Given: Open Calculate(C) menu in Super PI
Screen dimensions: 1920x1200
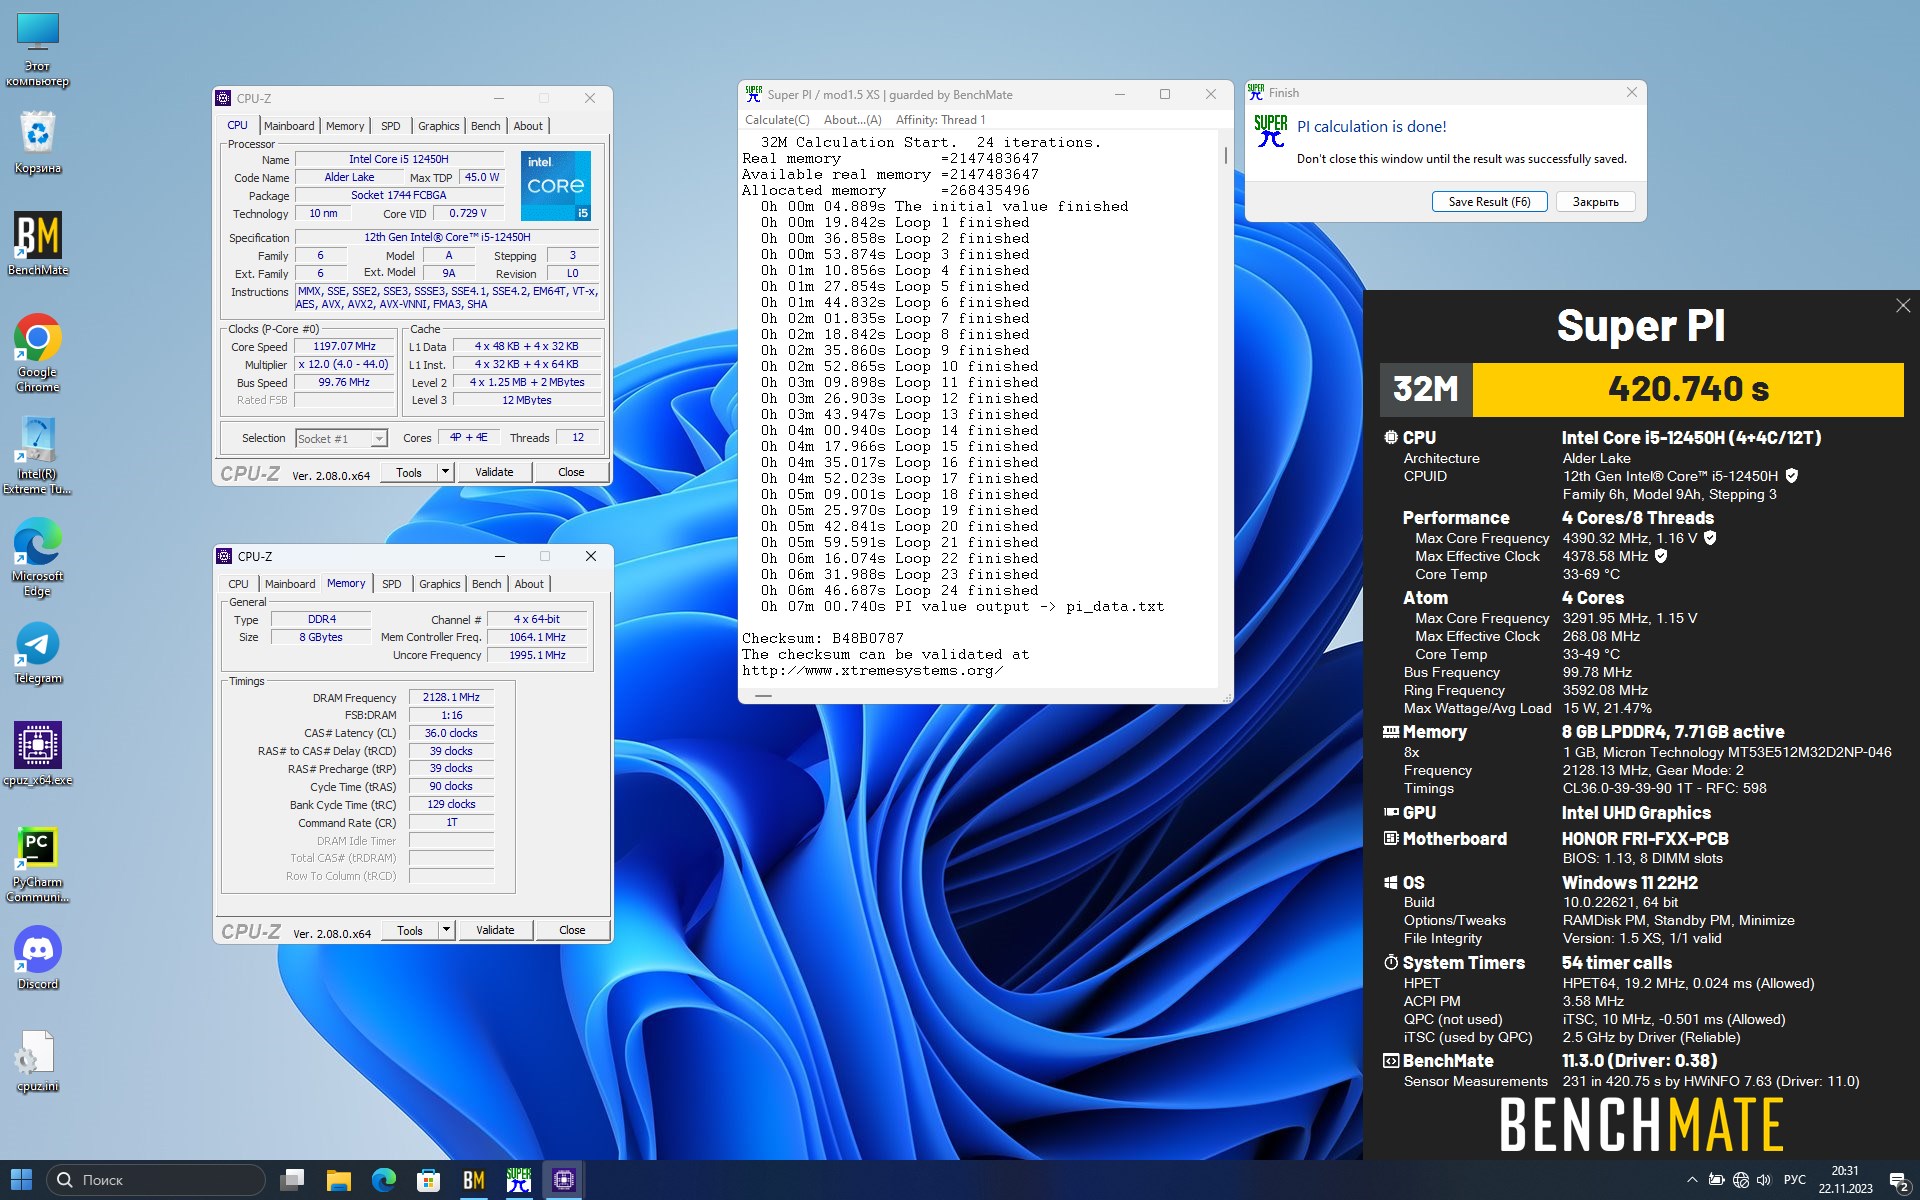Looking at the screenshot, I should coord(777,120).
